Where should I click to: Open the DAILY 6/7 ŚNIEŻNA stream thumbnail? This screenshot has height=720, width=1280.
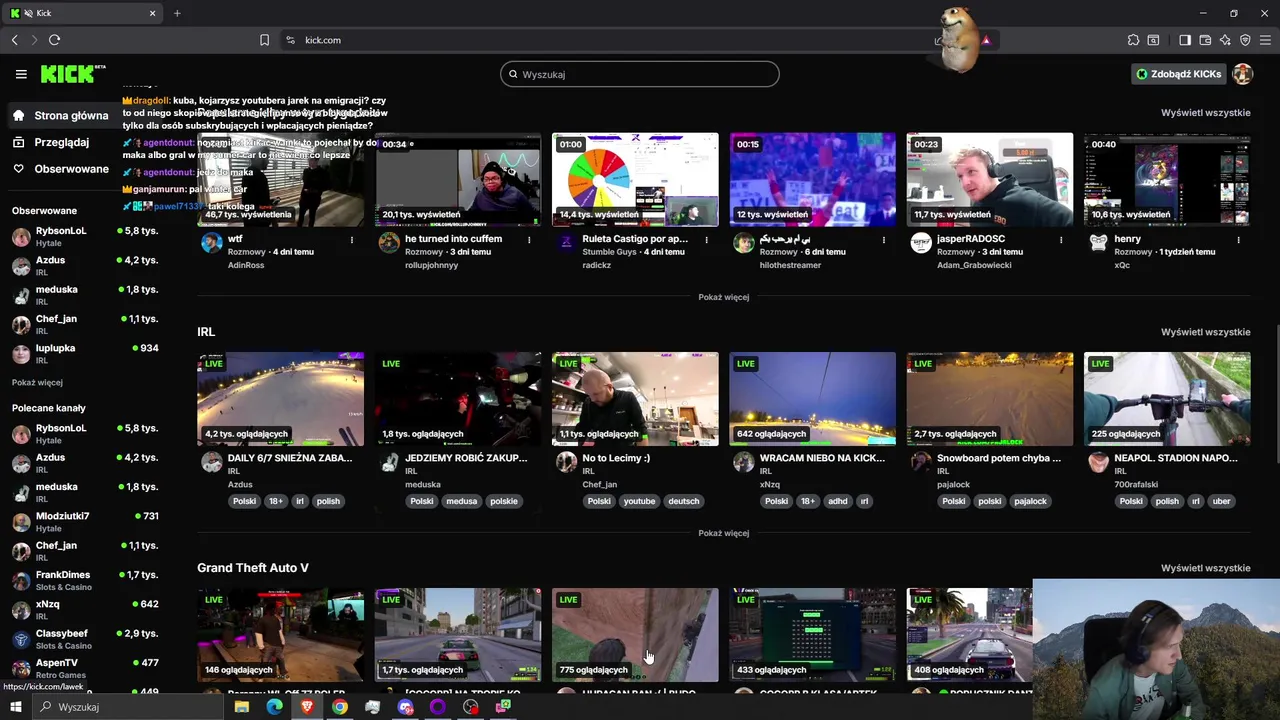tap(281, 398)
